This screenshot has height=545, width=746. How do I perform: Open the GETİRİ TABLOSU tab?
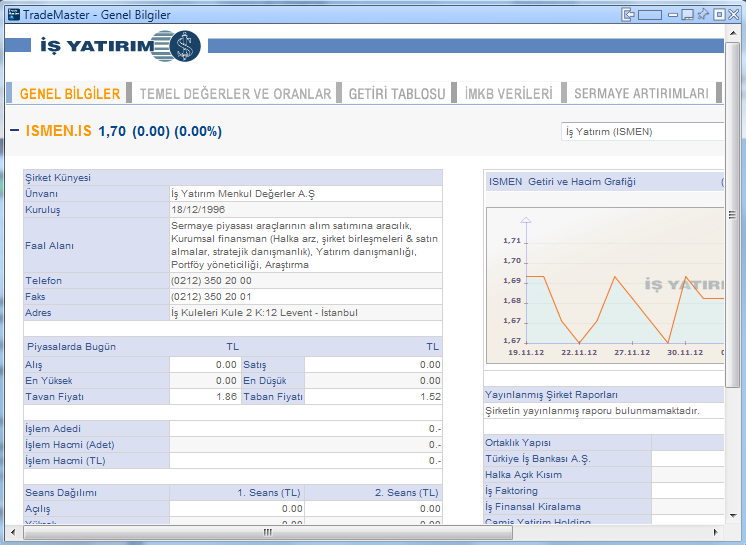point(397,94)
